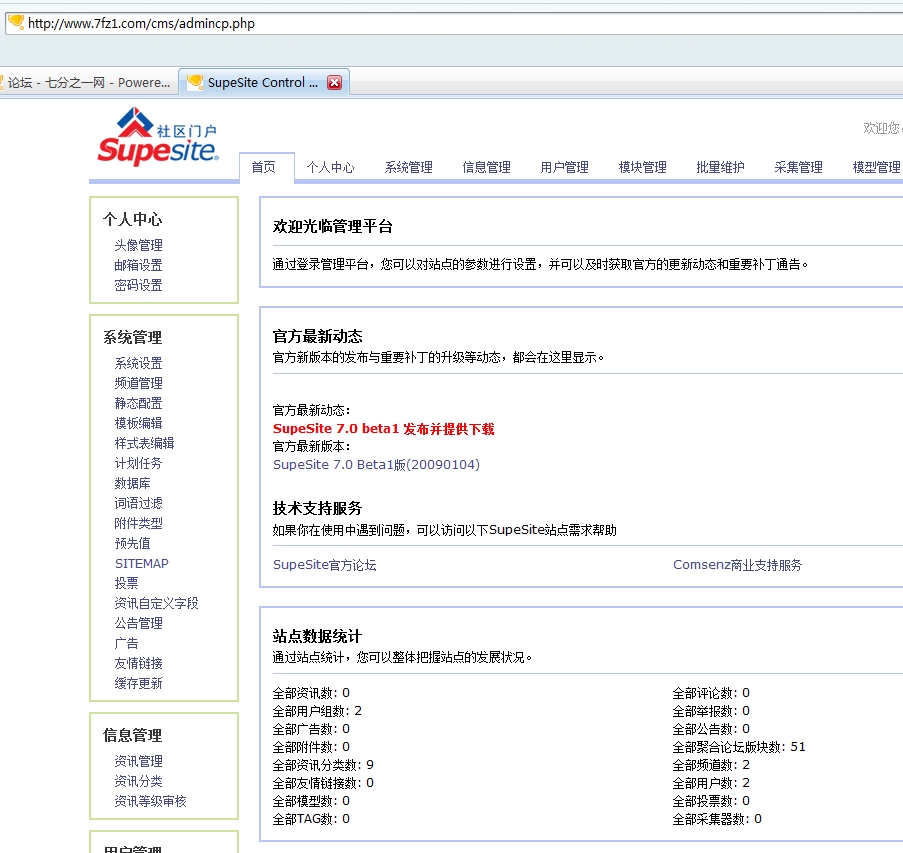The width and height of the screenshot is (903, 853).
Task: Click the red SupeSite 7.0 beta1 发布并提供下载 link
Action: (x=384, y=429)
